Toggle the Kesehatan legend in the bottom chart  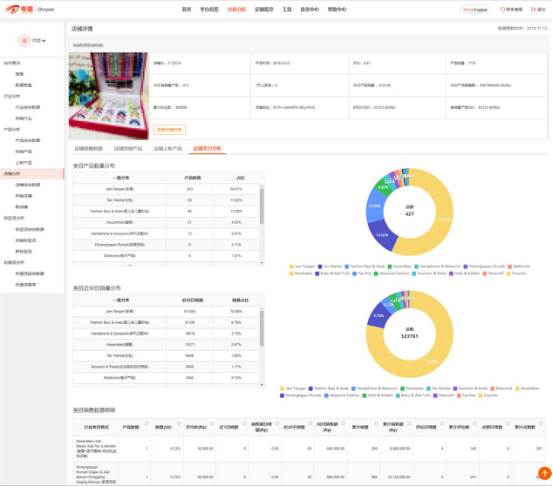pyautogui.click(x=412, y=388)
